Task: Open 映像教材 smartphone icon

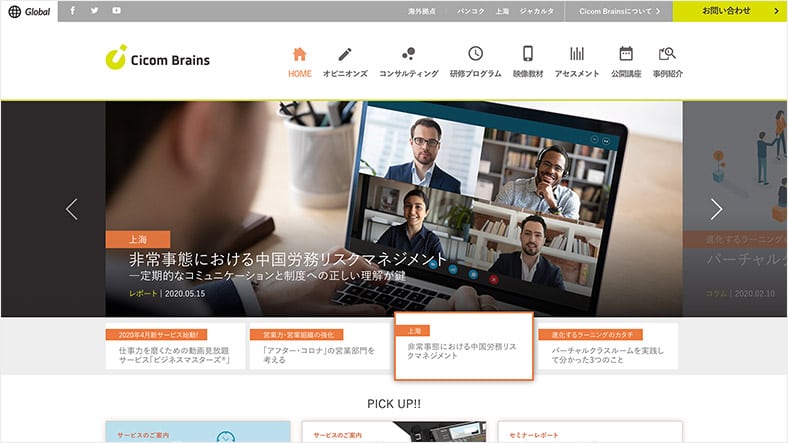Action: [x=528, y=54]
